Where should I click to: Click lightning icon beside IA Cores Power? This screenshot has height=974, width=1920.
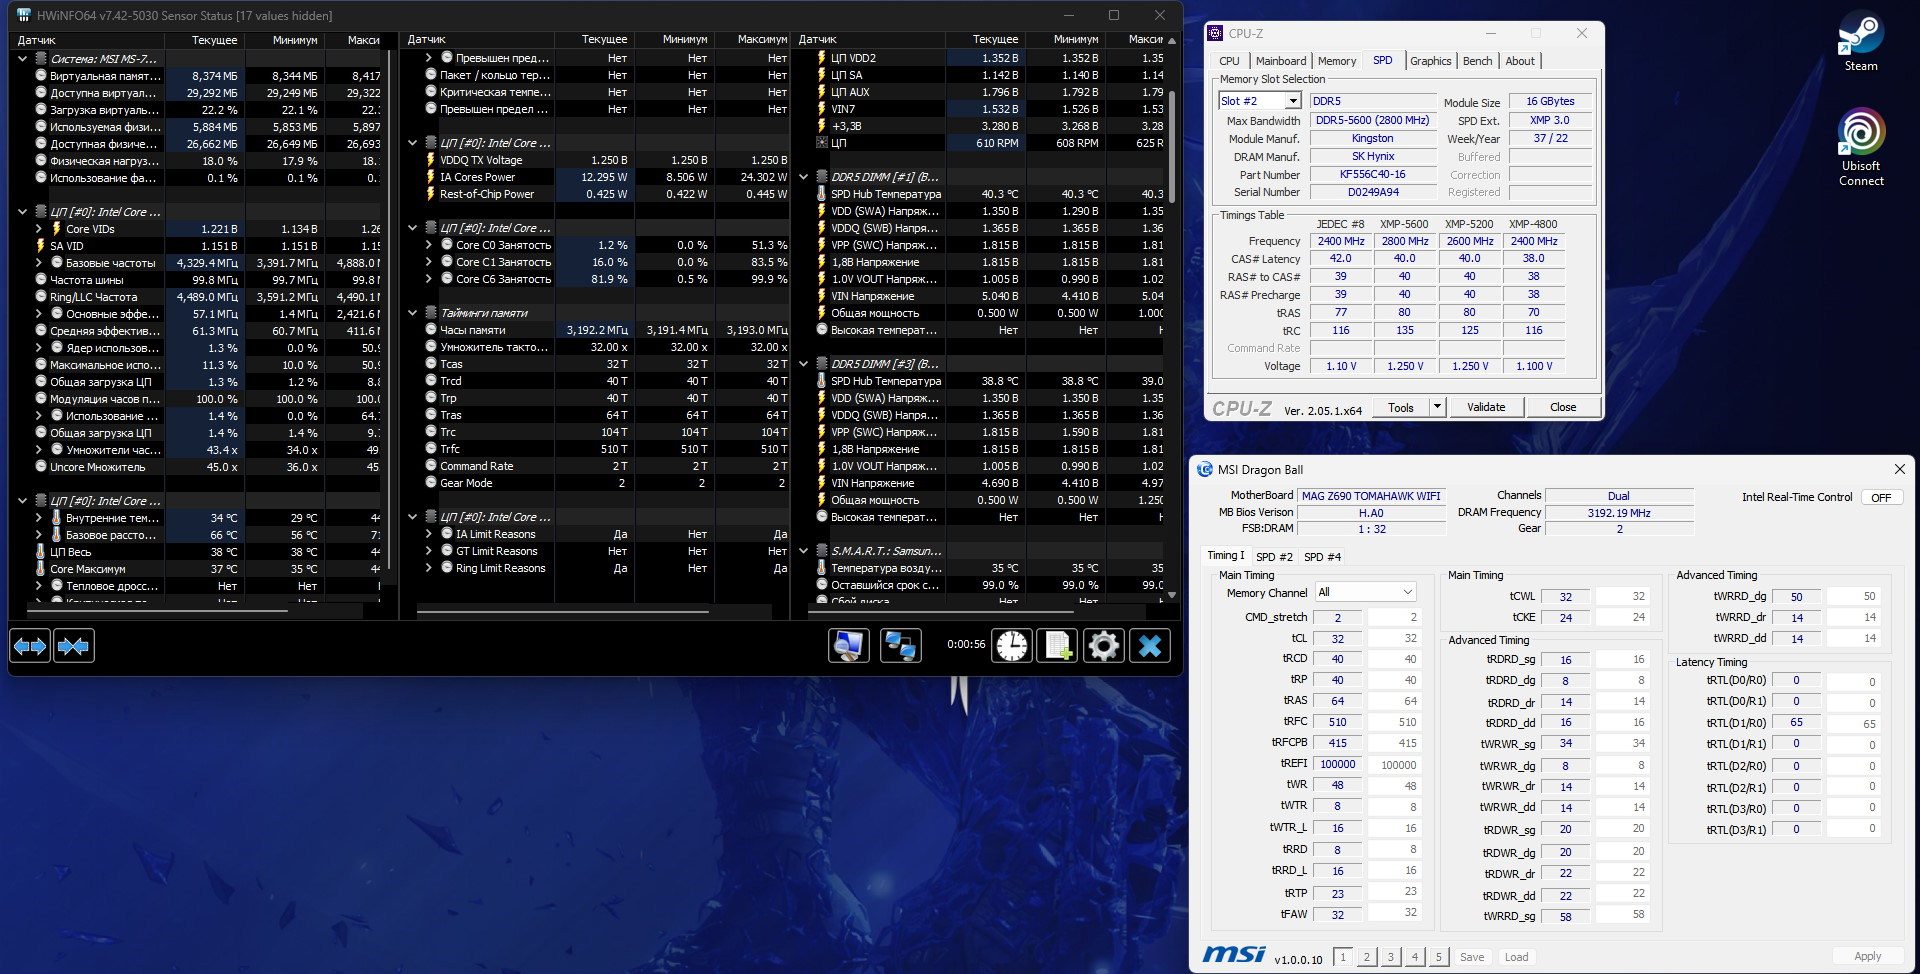click(x=431, y=177)
